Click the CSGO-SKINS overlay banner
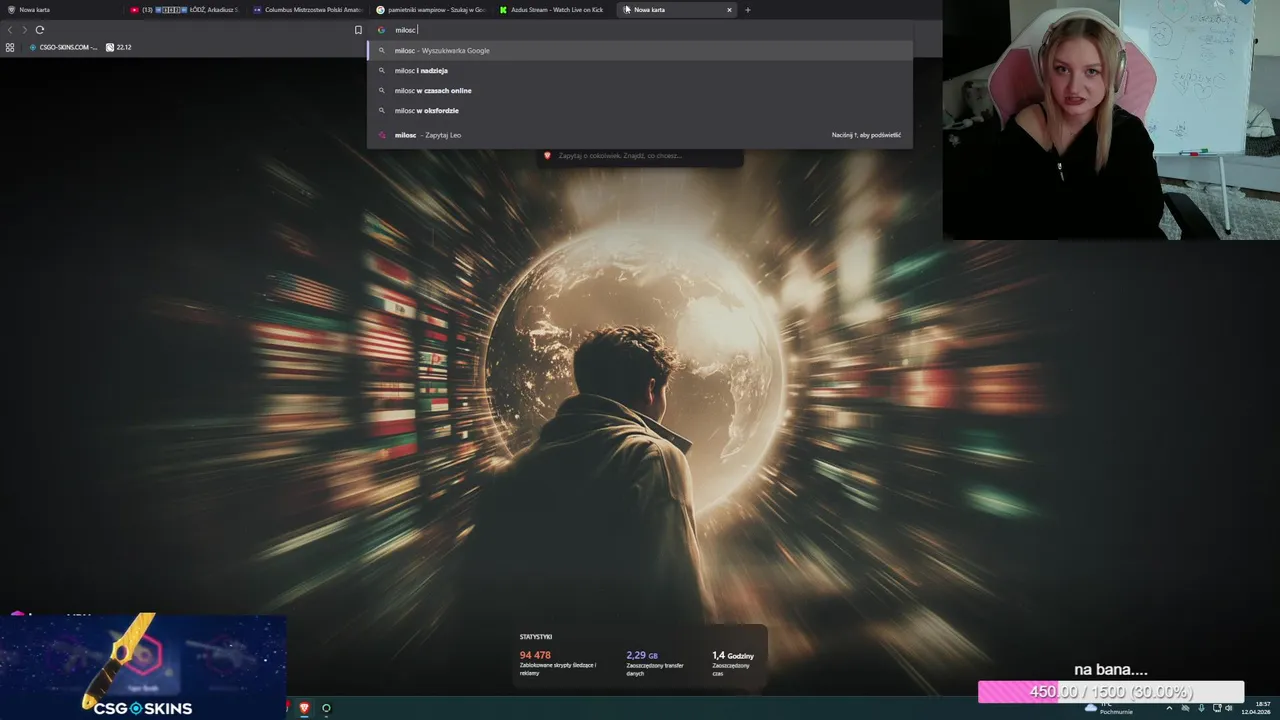Viewport: 1280px width, 720px height. coord(143,666)
